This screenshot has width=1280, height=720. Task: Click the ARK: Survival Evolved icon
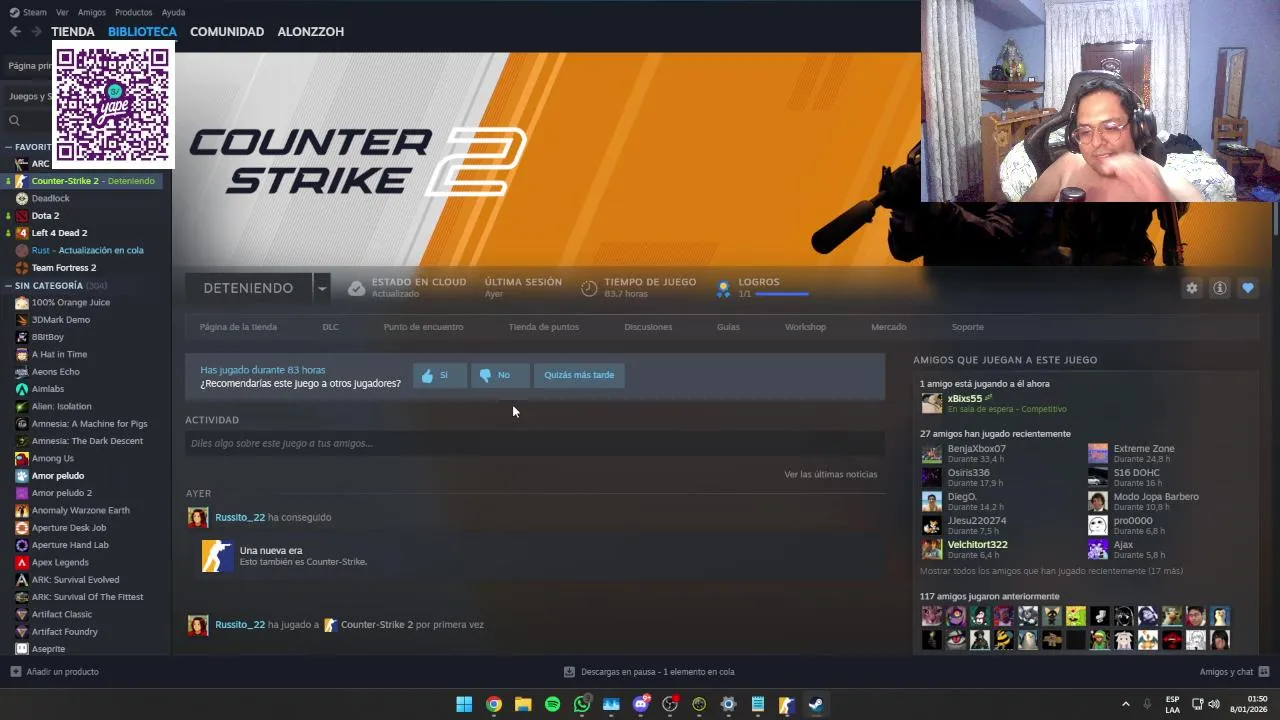(22, 580)
